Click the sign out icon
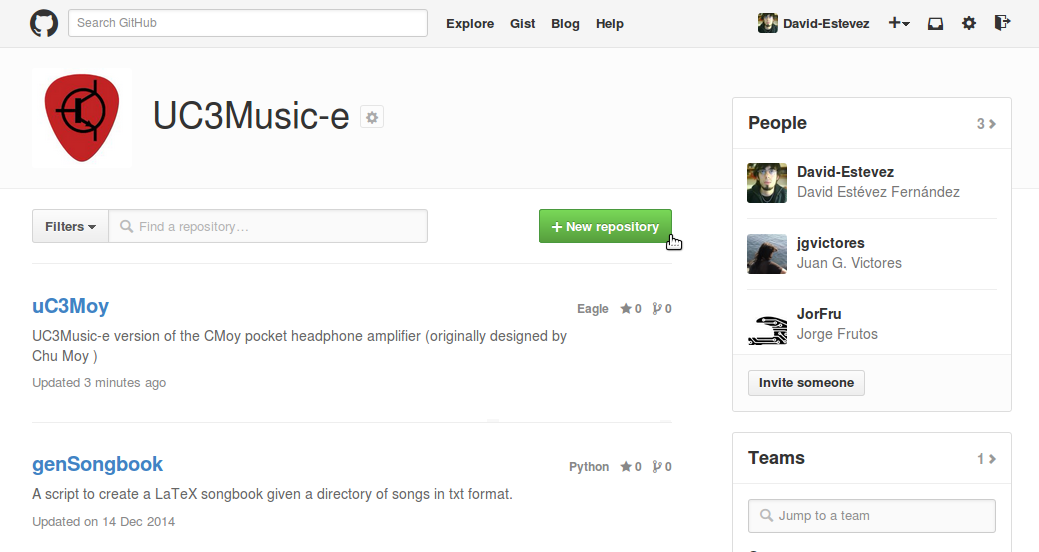The width and height of the screenshot is (1039, 552). [1002, 24]
